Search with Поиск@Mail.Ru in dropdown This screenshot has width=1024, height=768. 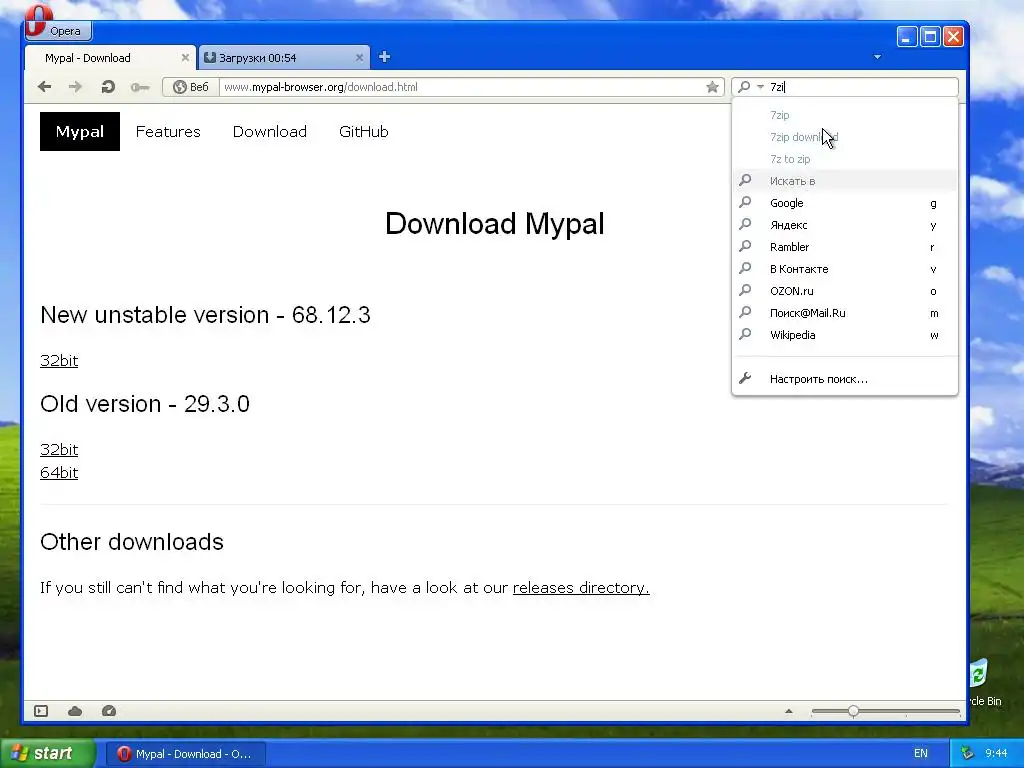(845, 313)
